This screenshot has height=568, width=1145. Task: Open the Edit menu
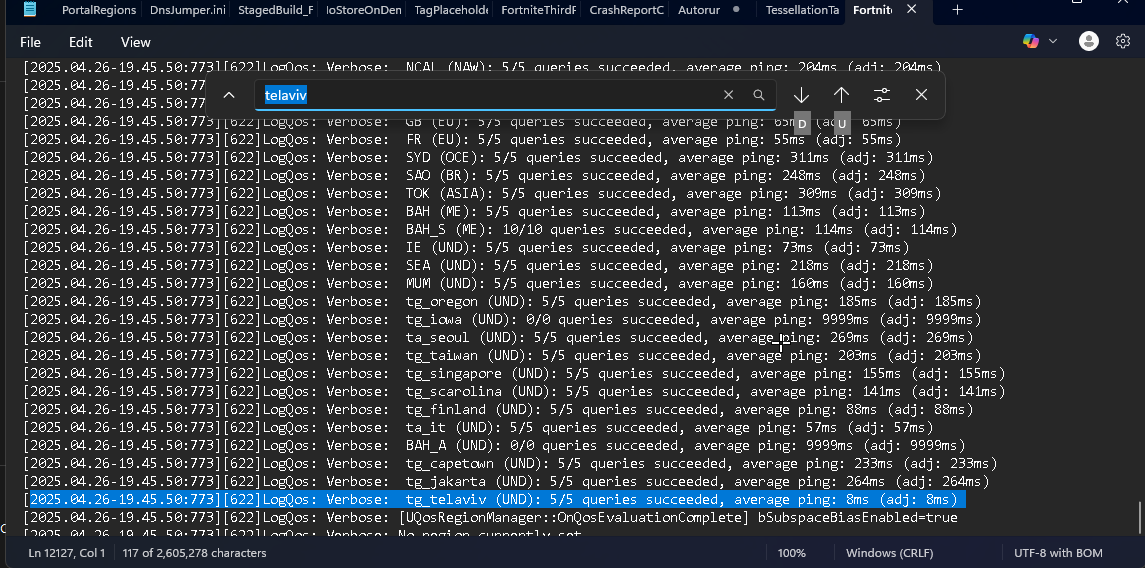(80, 42)
